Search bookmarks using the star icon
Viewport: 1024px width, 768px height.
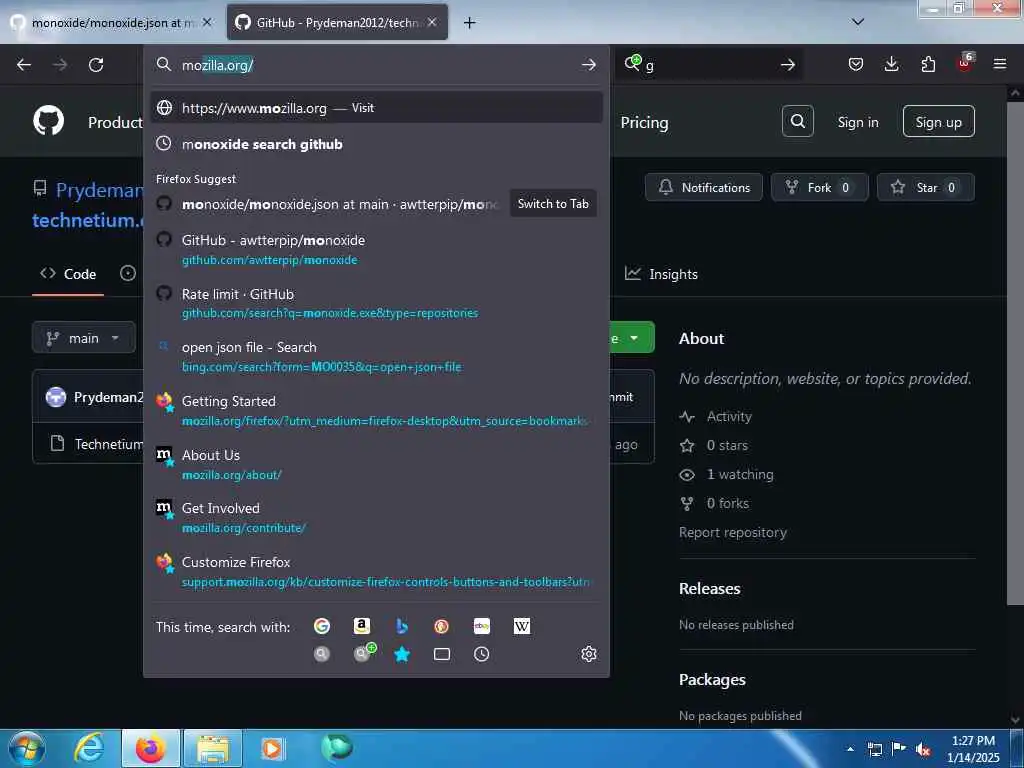coord(402,654)
